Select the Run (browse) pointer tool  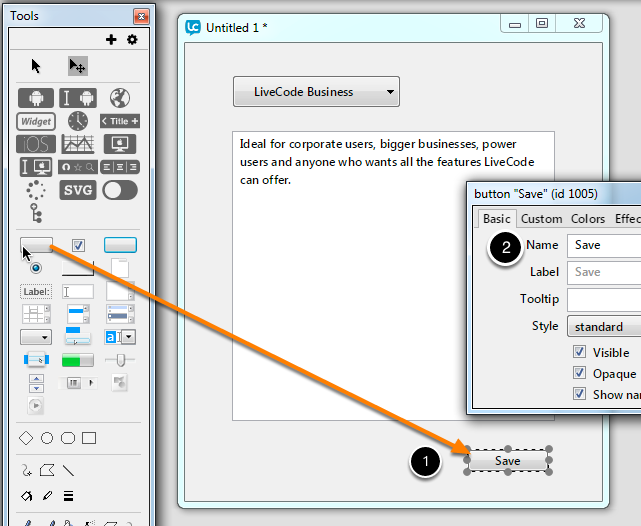pos(36,66)
